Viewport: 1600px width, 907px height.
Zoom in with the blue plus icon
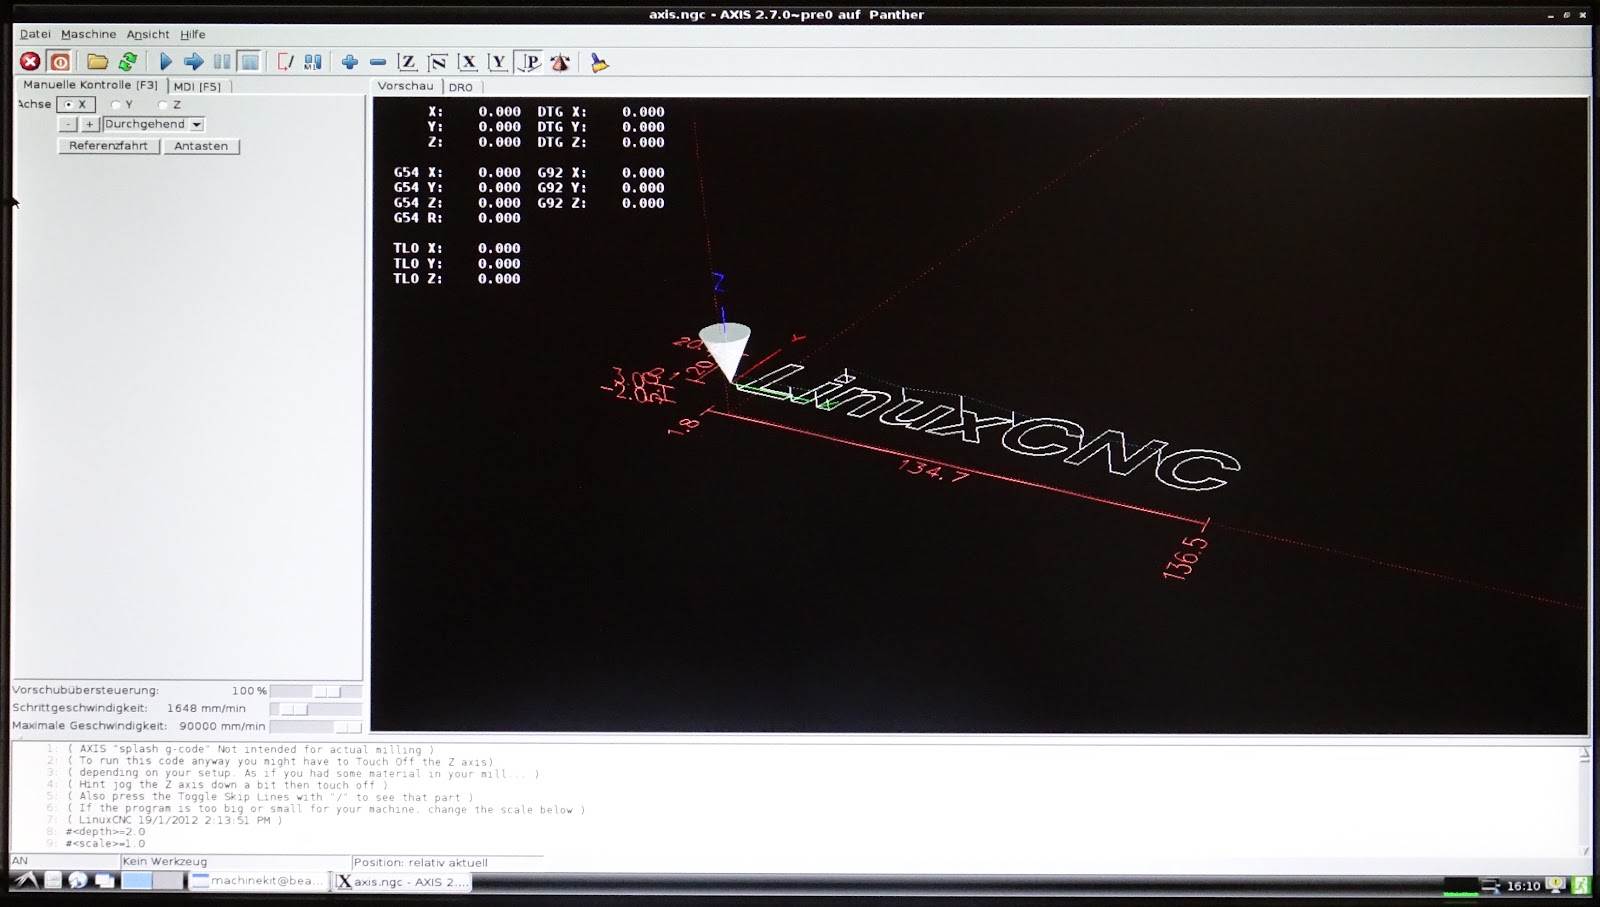coord(349,62)
